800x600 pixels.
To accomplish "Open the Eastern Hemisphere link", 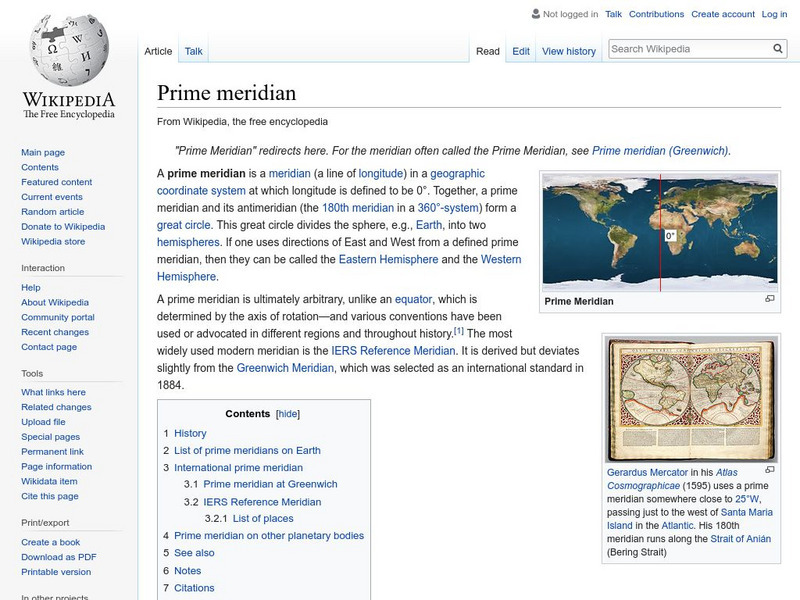I will [x=388, y=259].
